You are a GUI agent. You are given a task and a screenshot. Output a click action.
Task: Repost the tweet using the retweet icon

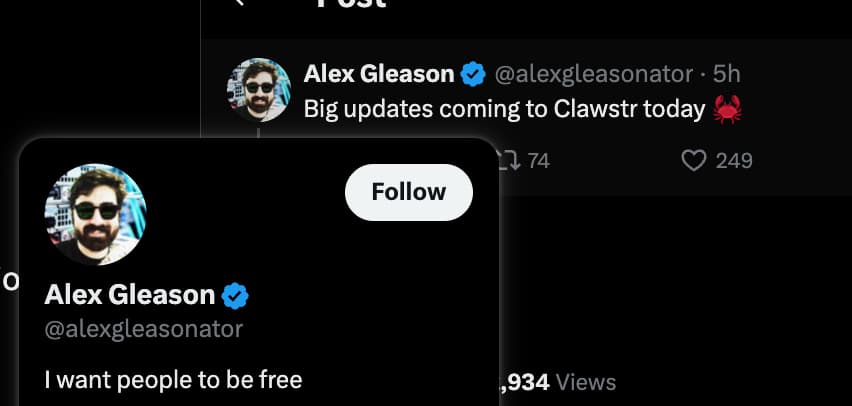point(511,160)
